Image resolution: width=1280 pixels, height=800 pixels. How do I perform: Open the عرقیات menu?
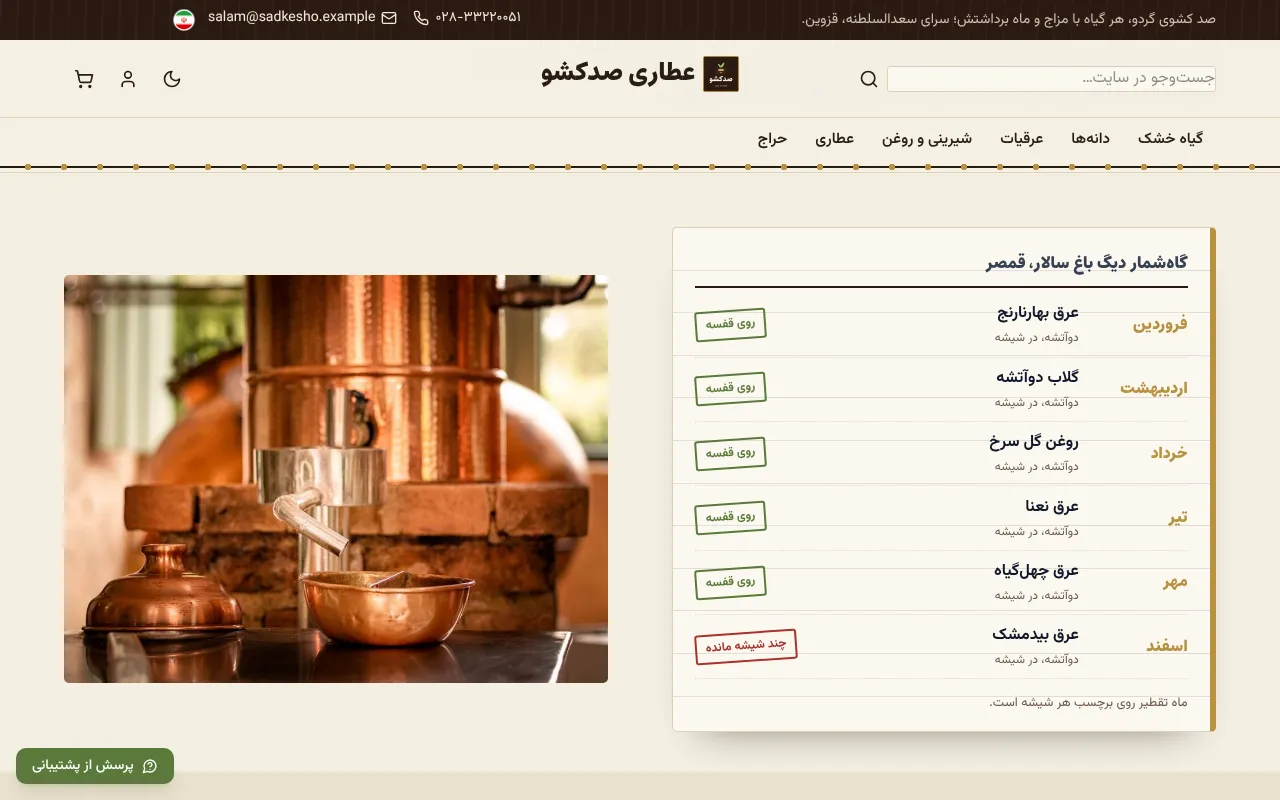click(1022, 139)
